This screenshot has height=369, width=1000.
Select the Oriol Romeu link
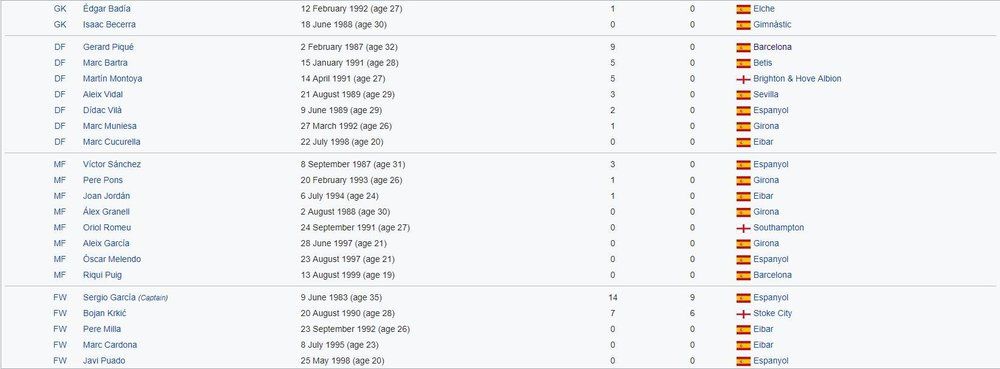tap(107, 228)
